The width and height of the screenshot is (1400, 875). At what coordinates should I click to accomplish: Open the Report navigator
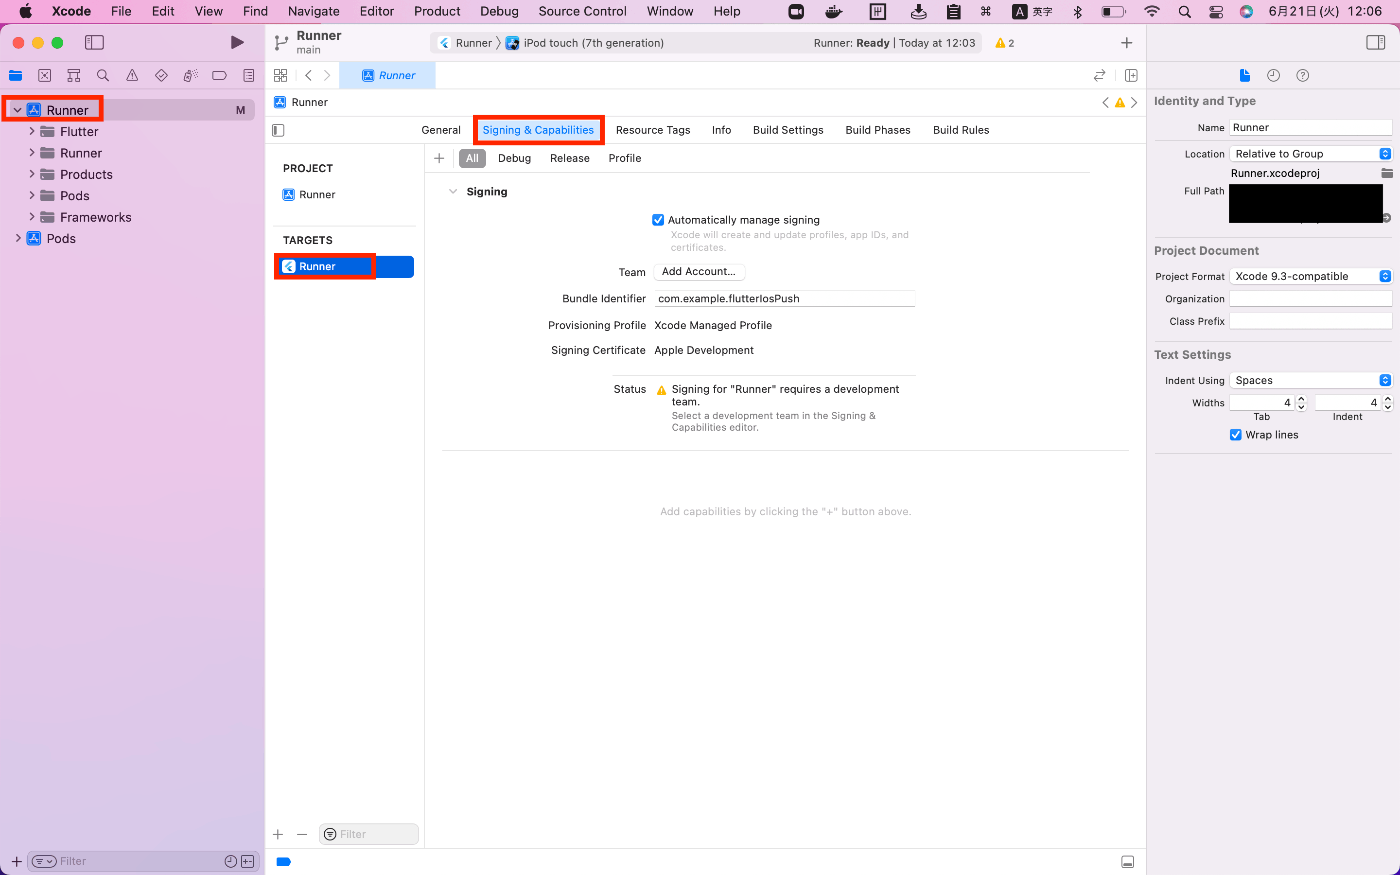point(248,75)
